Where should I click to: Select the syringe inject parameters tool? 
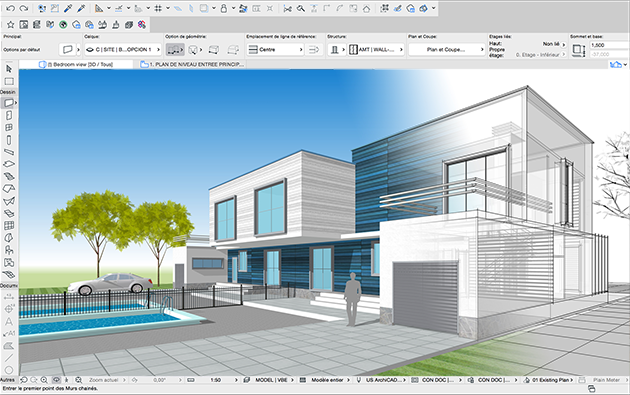(x=81, y=8)
